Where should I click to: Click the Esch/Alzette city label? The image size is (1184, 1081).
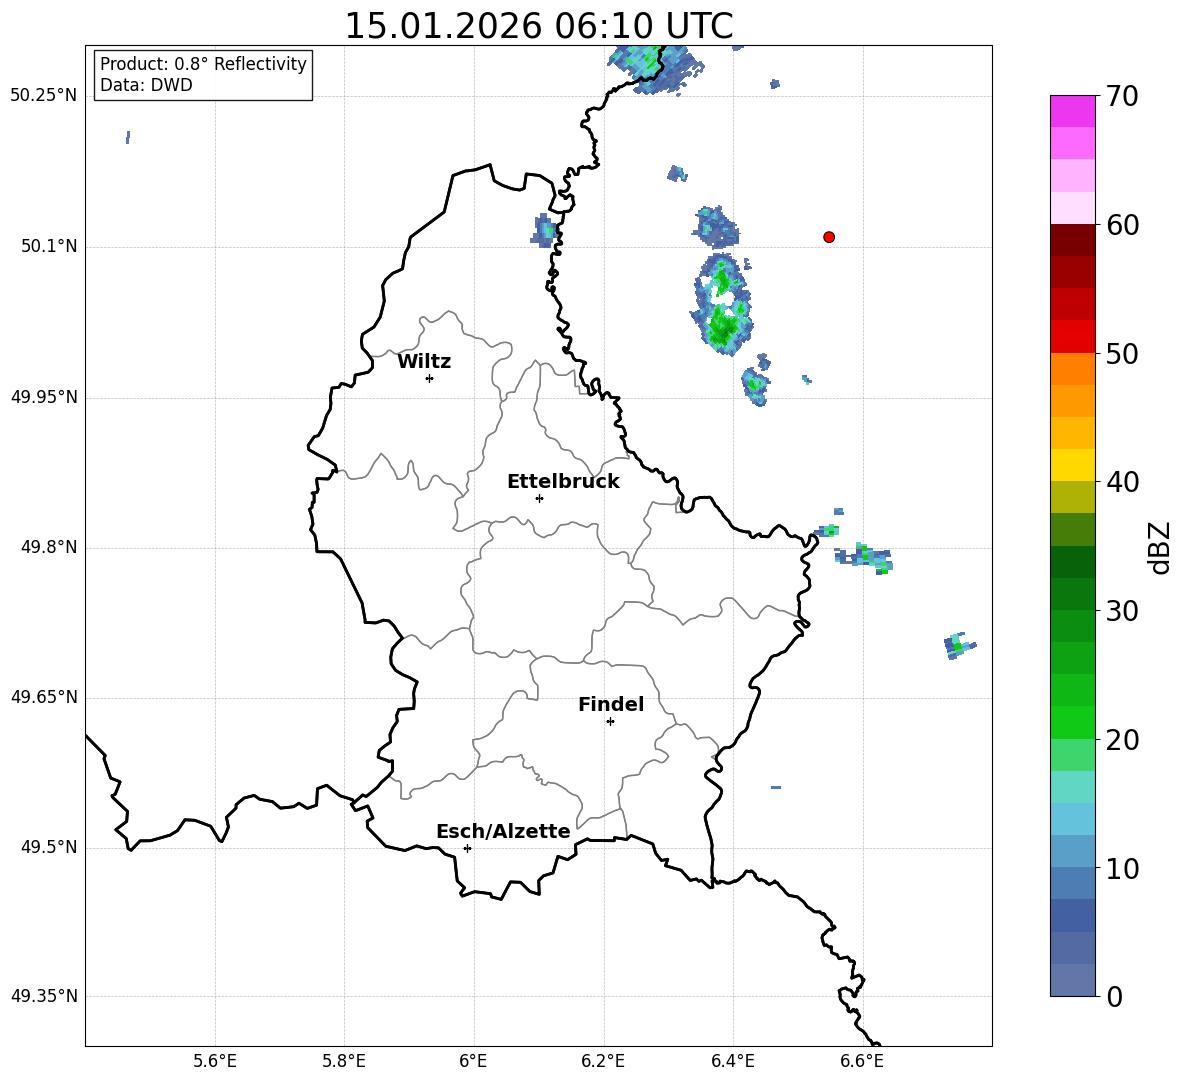click(x=503, y=831)
